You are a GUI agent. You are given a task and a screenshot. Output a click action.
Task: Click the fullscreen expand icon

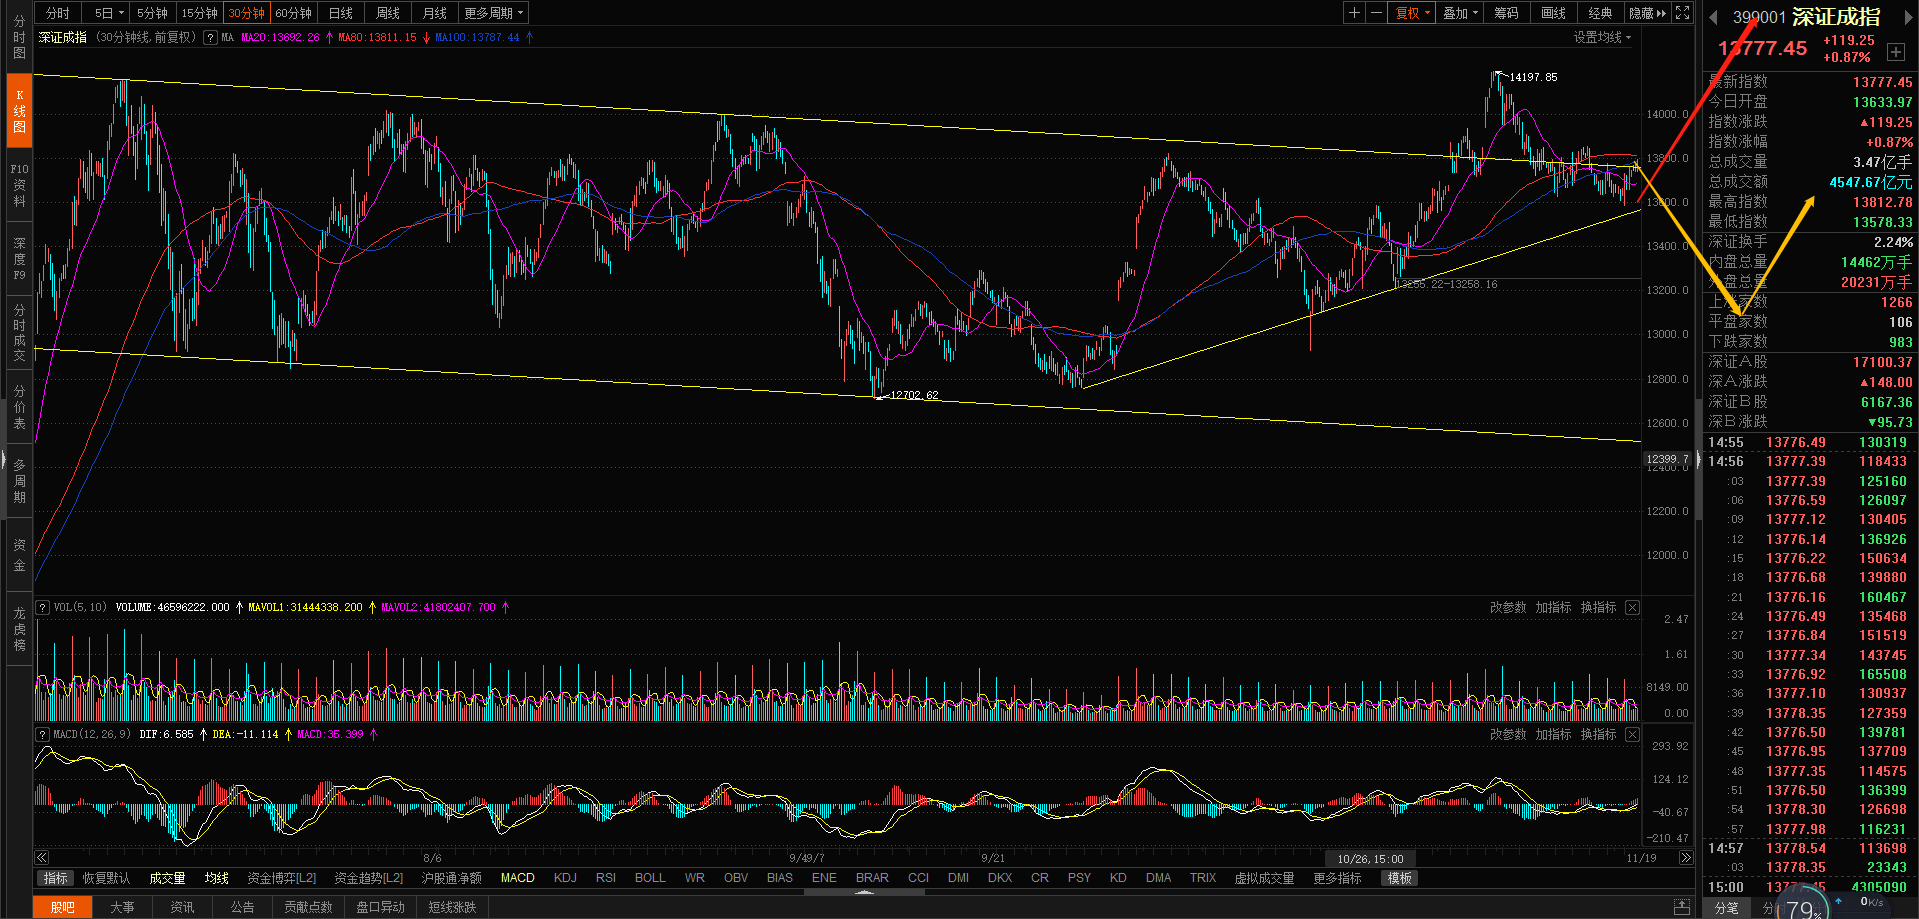tap(1683, 13)
